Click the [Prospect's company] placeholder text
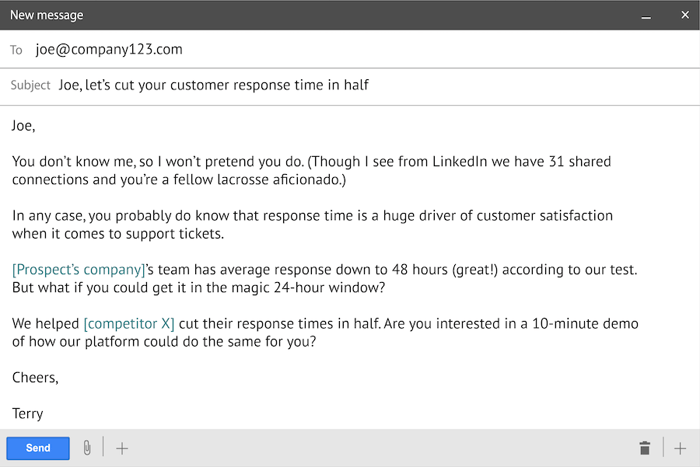The height and width of the screenshot is (467, 700). point(77,270)
